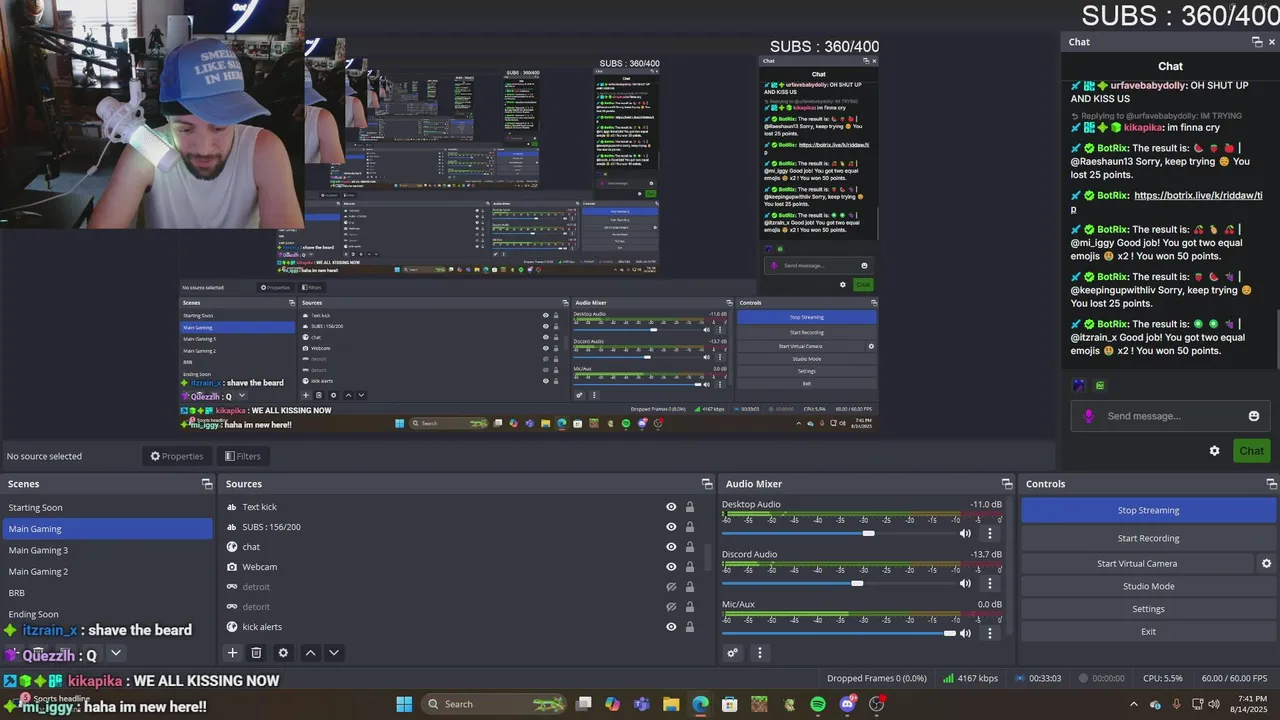This screenshot has width=1280, height=720.
Task: Open virtual camera settings gear icon
Action: pyautogui.click(x=1266, y=564)
